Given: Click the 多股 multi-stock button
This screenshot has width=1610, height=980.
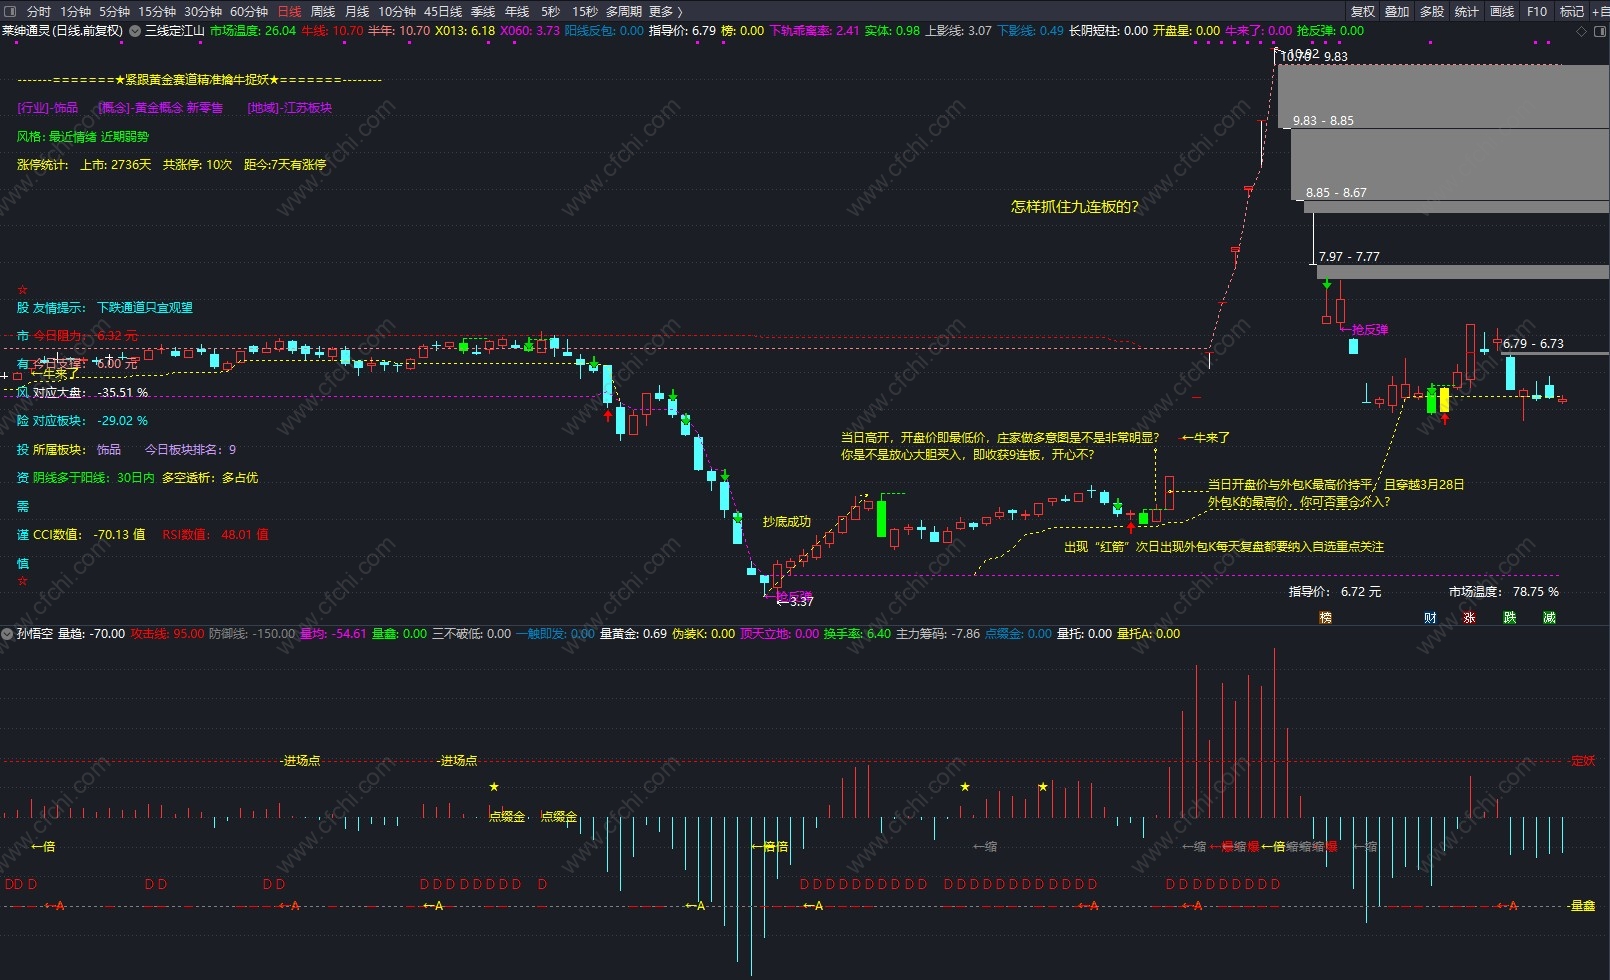Looking at the screenshot, I should (1432, 11).
